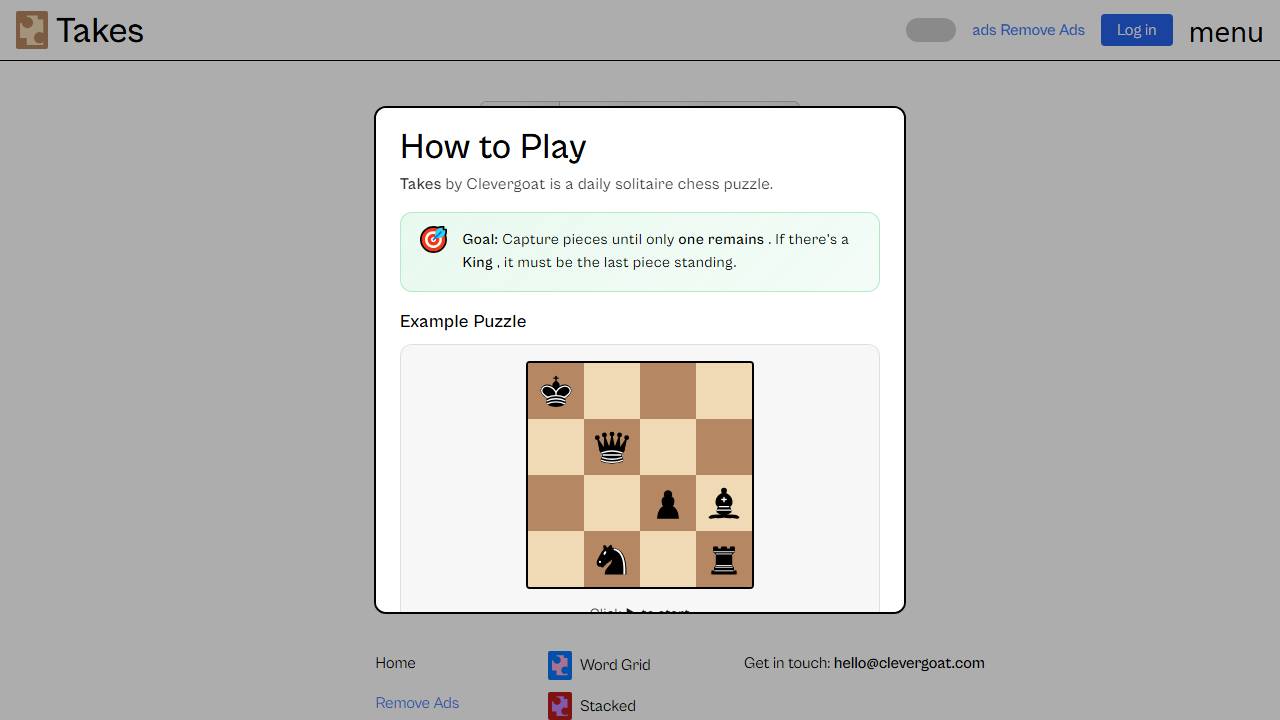This screenshot has width=1280, height=720.
Task: Select the black rook chess piece
Action: [724, 560]
